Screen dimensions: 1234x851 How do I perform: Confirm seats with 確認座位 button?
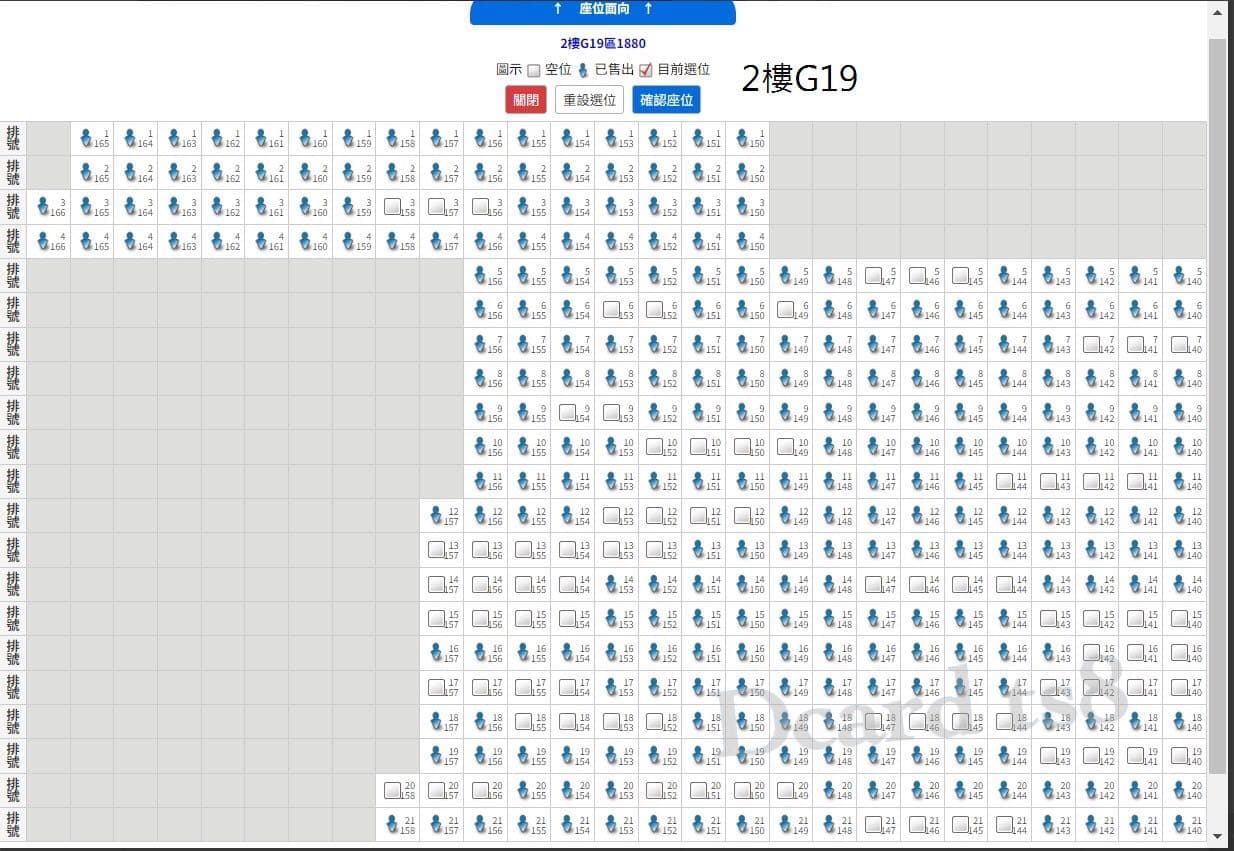666,100
